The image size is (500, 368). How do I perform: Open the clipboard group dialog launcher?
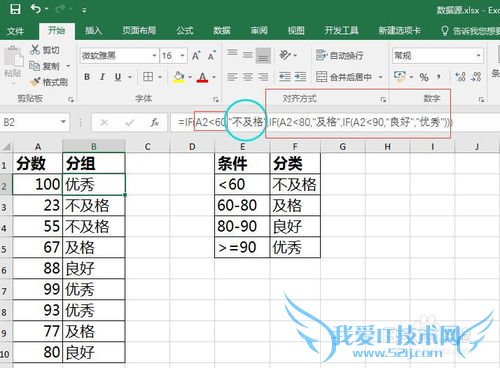(71, 99)
